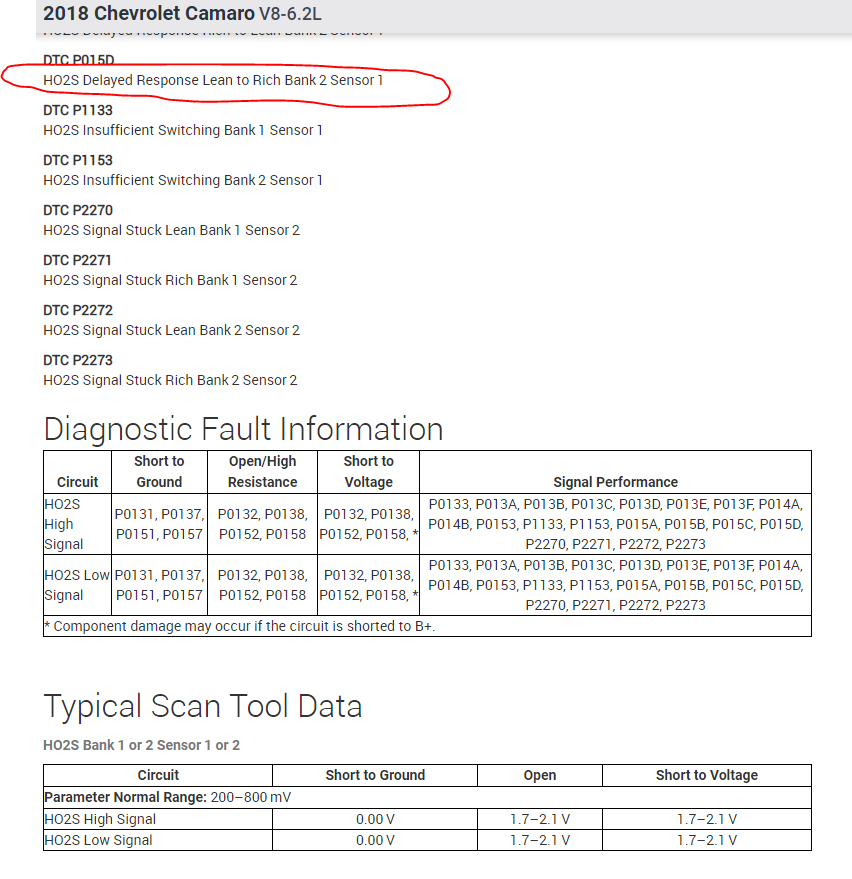Click 'HO2S Signal Stuck Lean Bank 2 Sensor 2'
This screenshot has height=879, width=852.
coord(172,330)
